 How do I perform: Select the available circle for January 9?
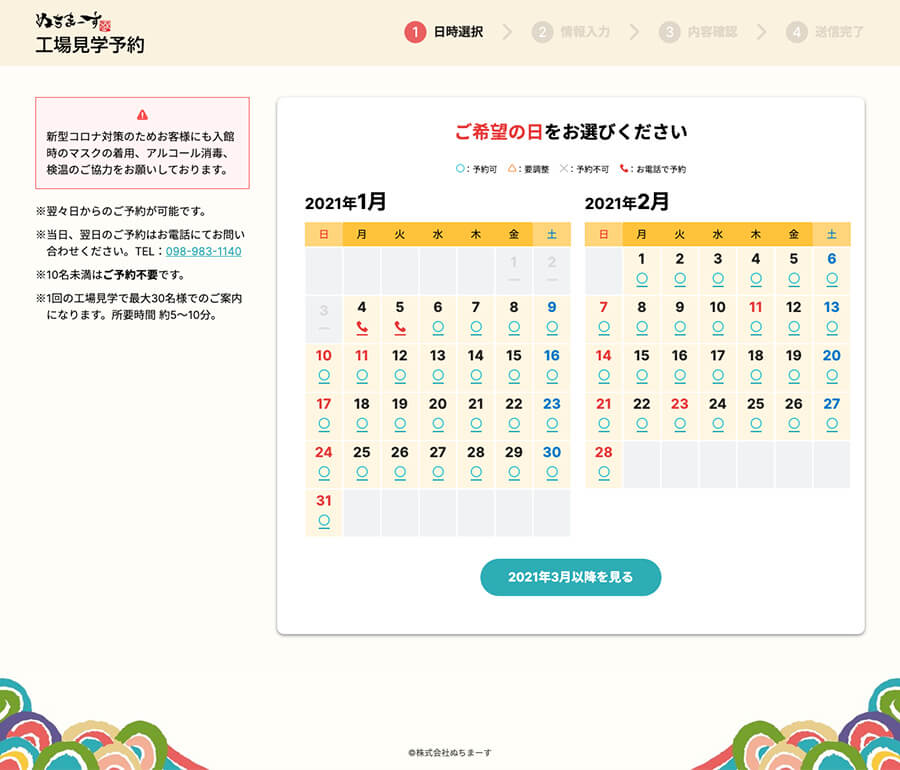coord(552,327)
